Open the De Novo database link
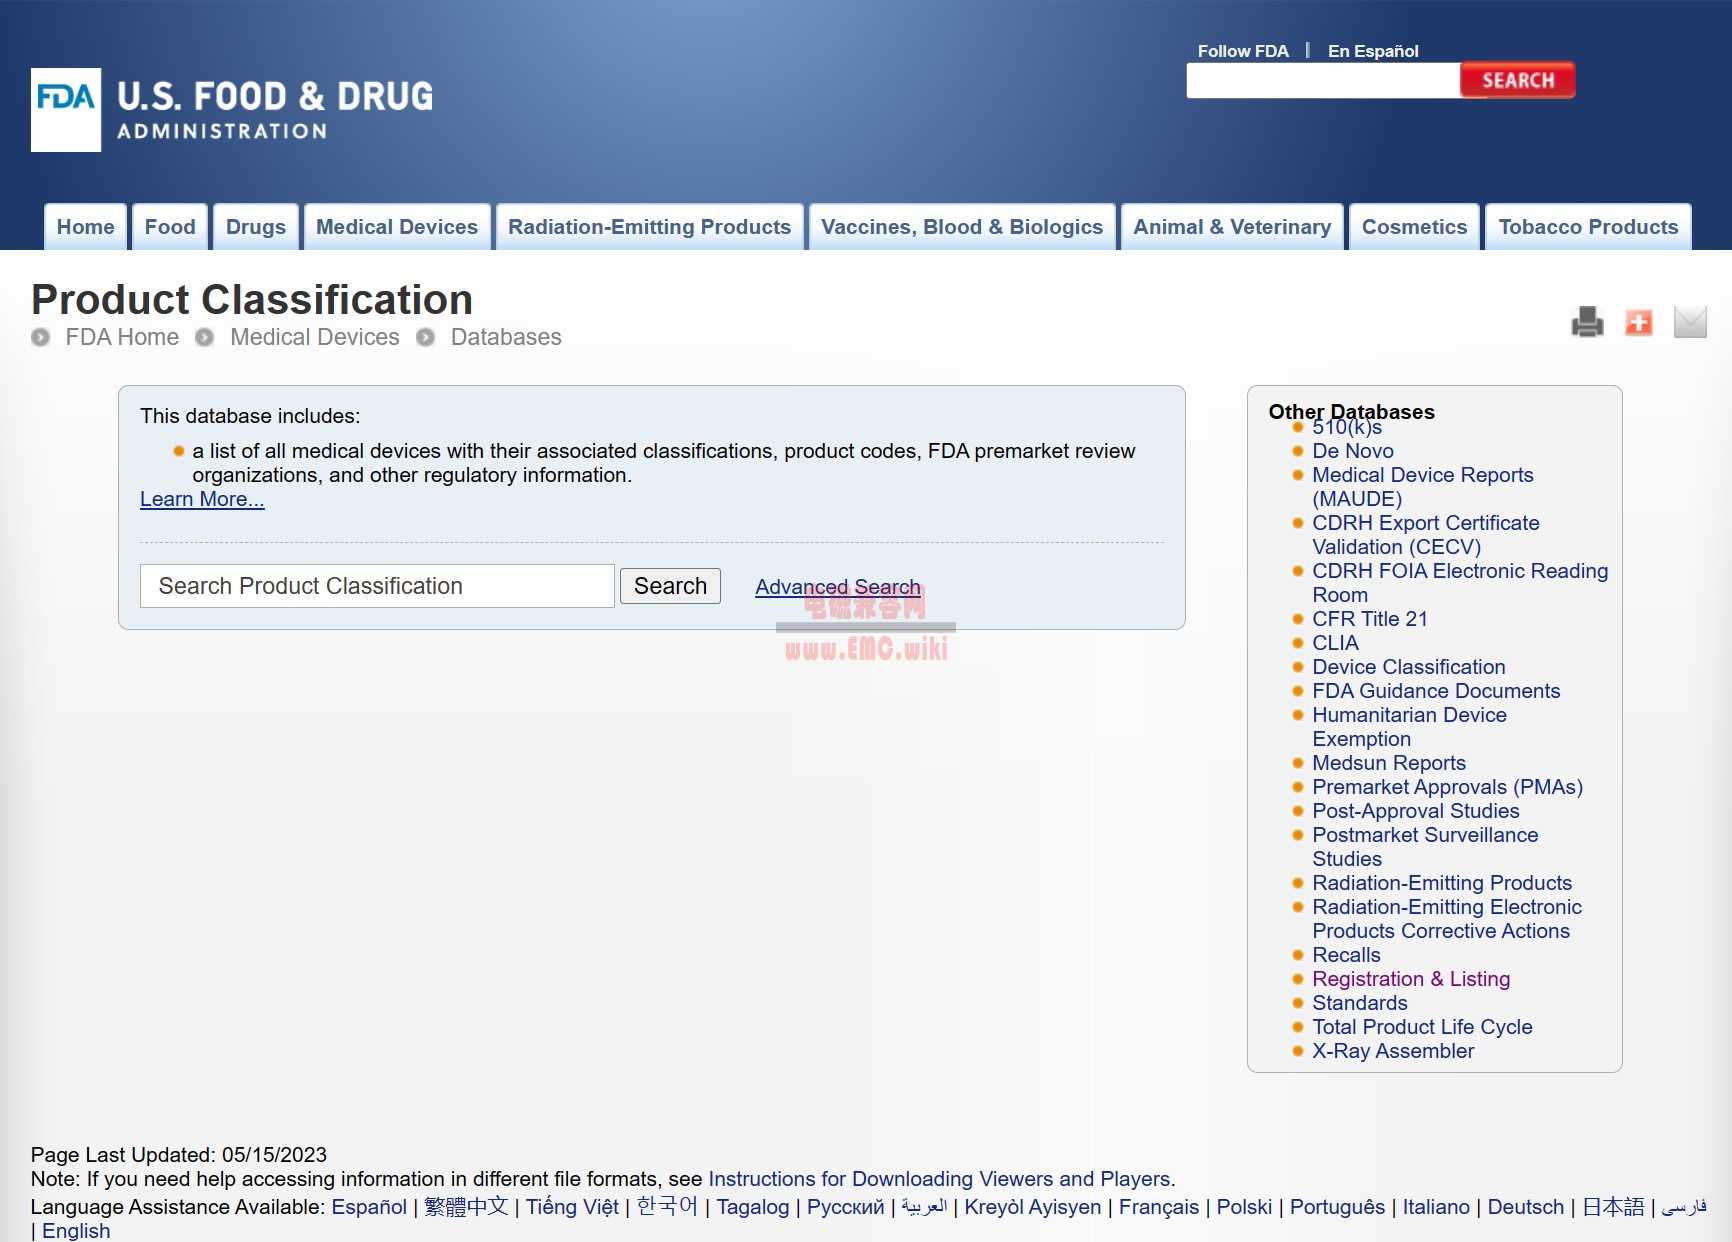The width and height of the screenshot is (1732, 1242). 1353,451
